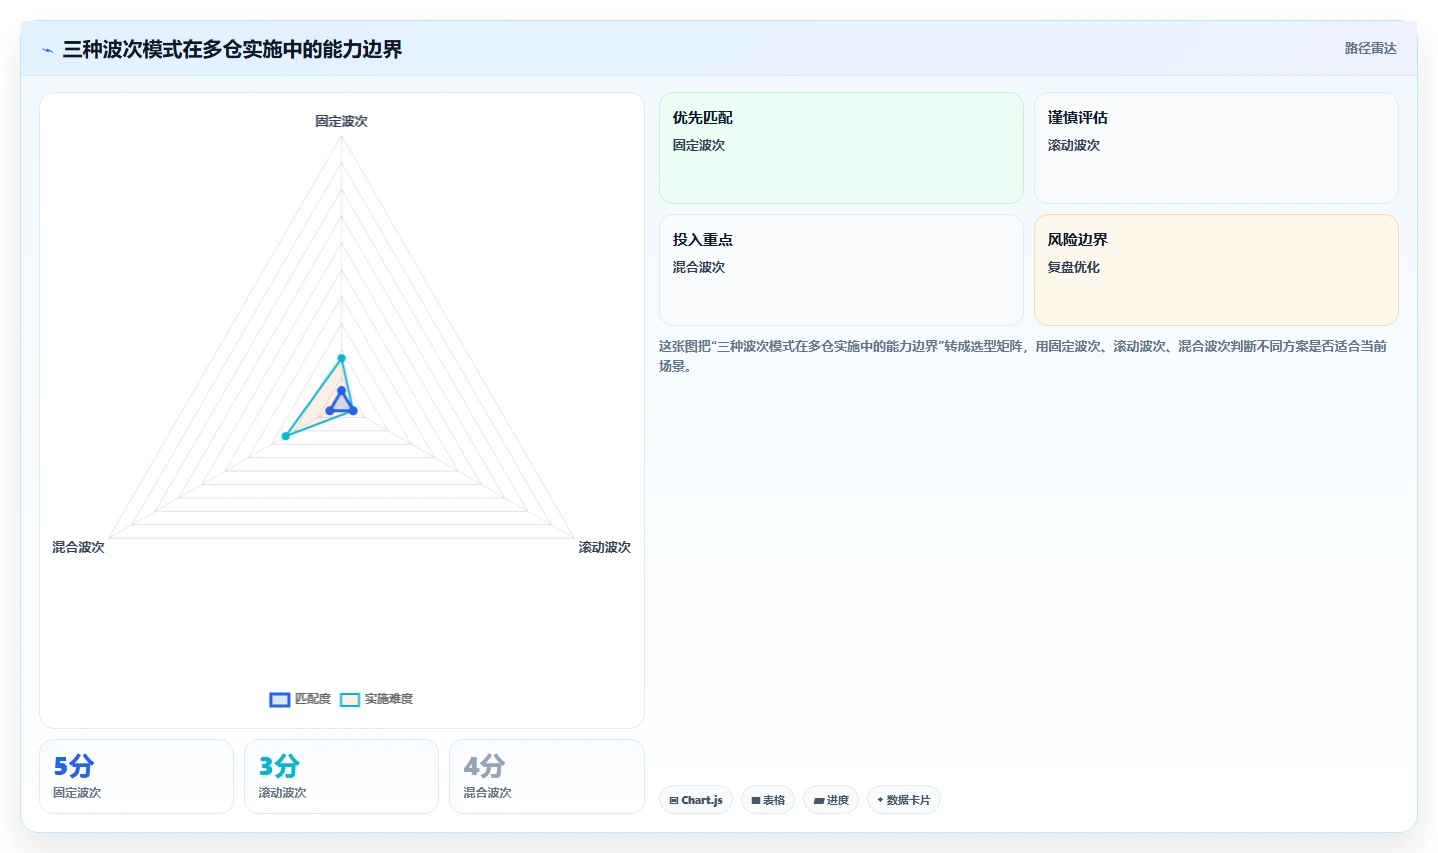Click the 路径雷达 label in the header
The width and height of the screenshot is (1438, 853).
(1370, 48)
